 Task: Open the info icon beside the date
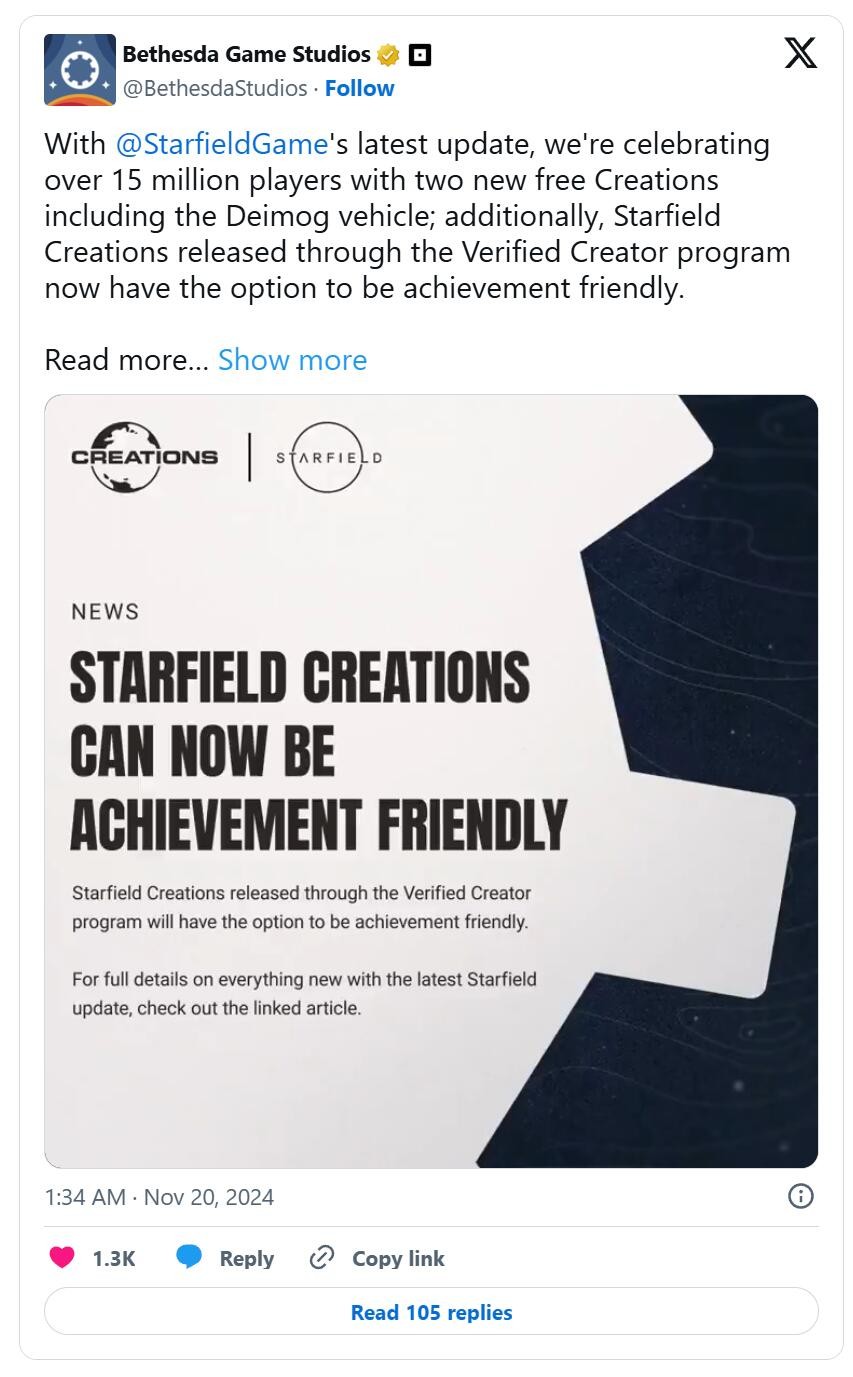(x=800, y=1196)
